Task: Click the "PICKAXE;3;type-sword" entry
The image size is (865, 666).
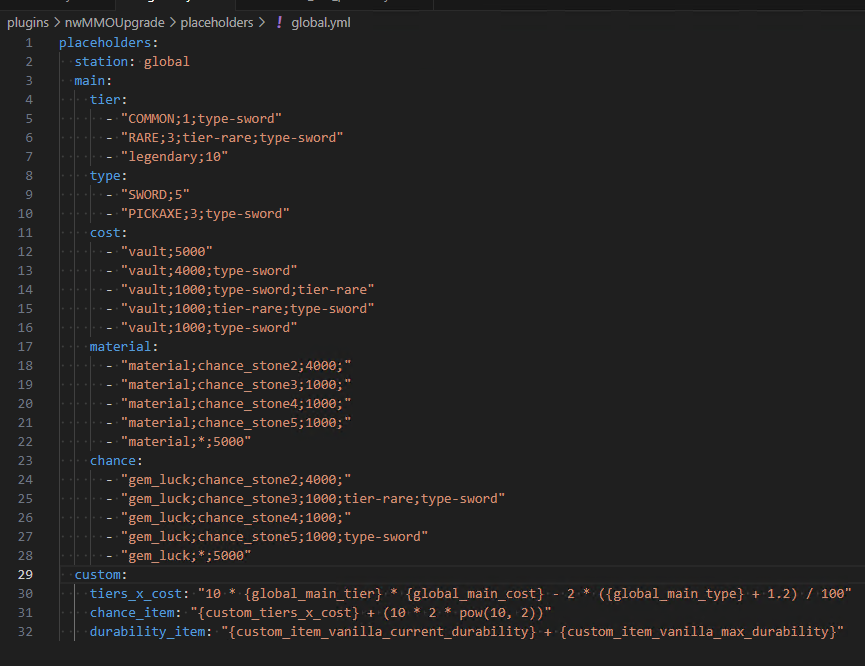Action: pyautogui.click(x=205, y=213)
